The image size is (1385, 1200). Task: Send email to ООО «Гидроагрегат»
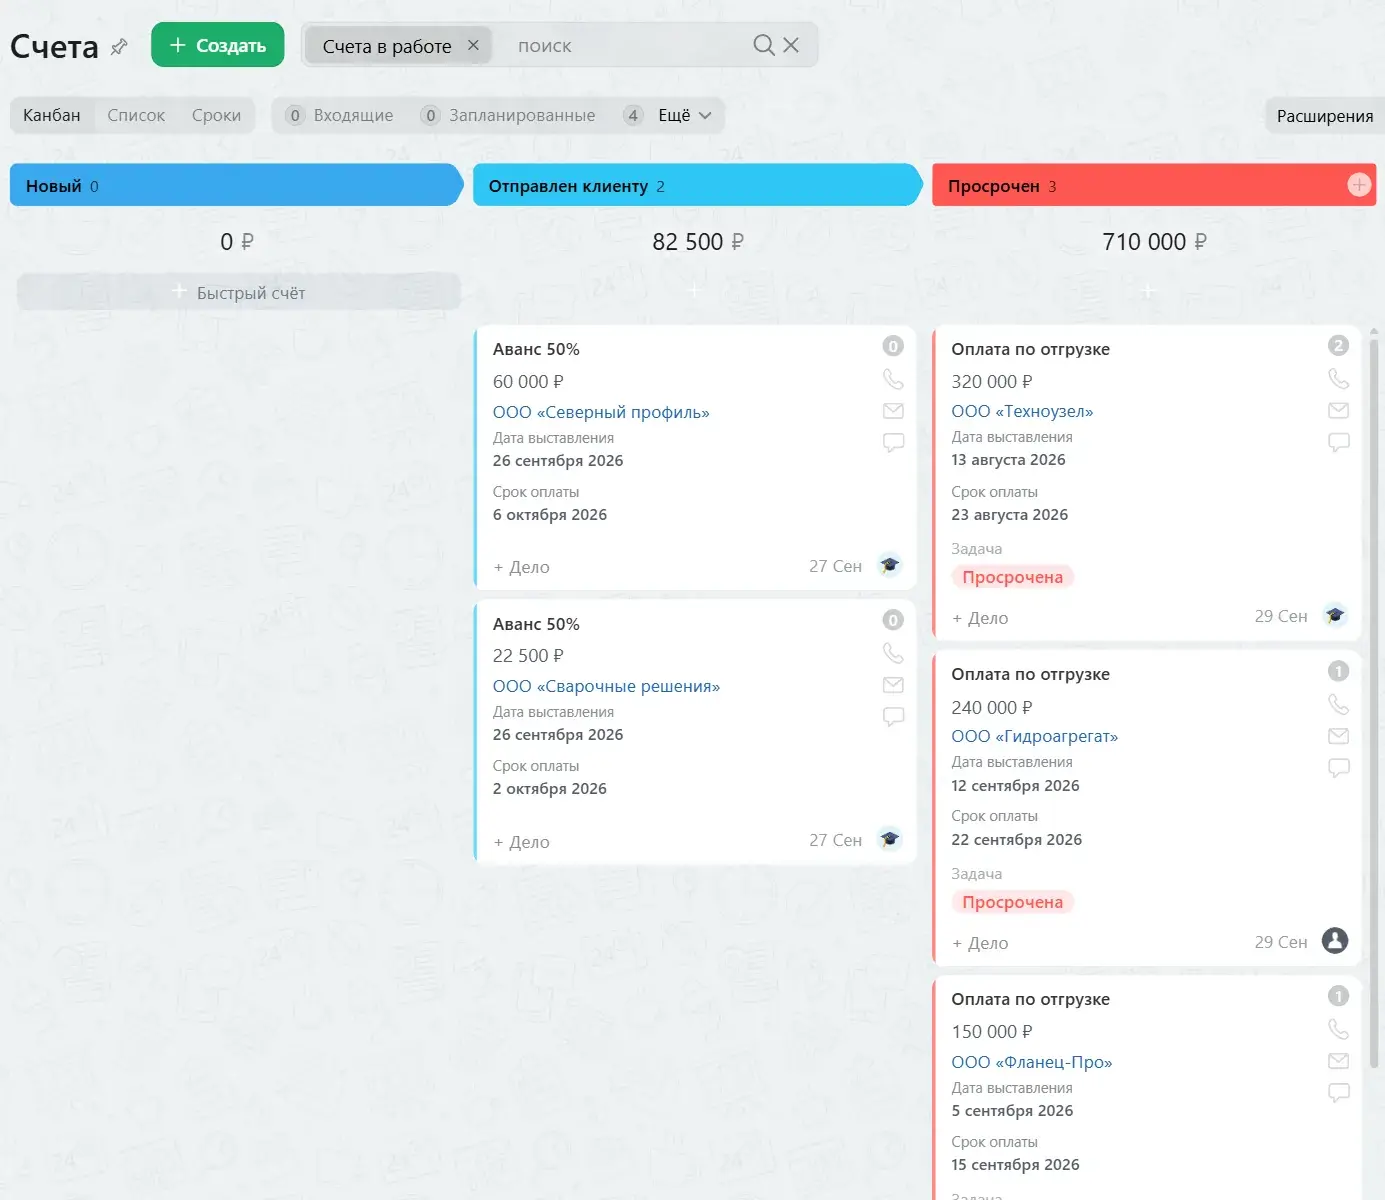pyautogui.click(x=1338, y=736)
